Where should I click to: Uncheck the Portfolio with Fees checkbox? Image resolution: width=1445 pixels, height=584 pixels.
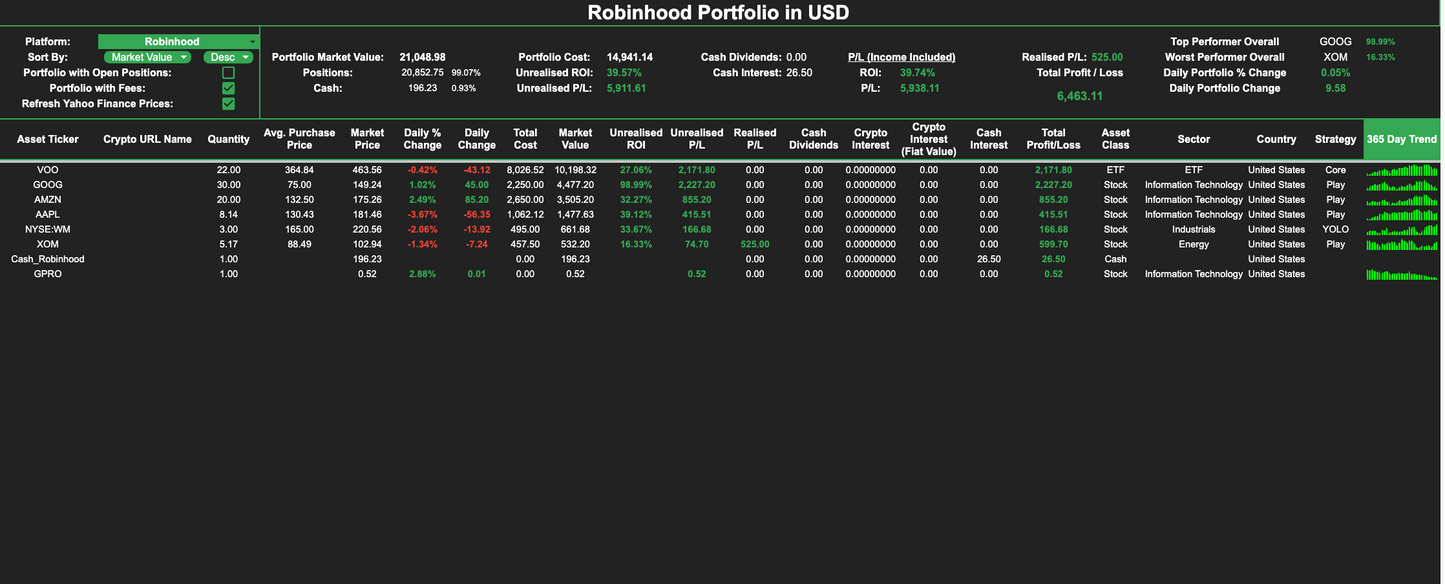click(228, 88)
